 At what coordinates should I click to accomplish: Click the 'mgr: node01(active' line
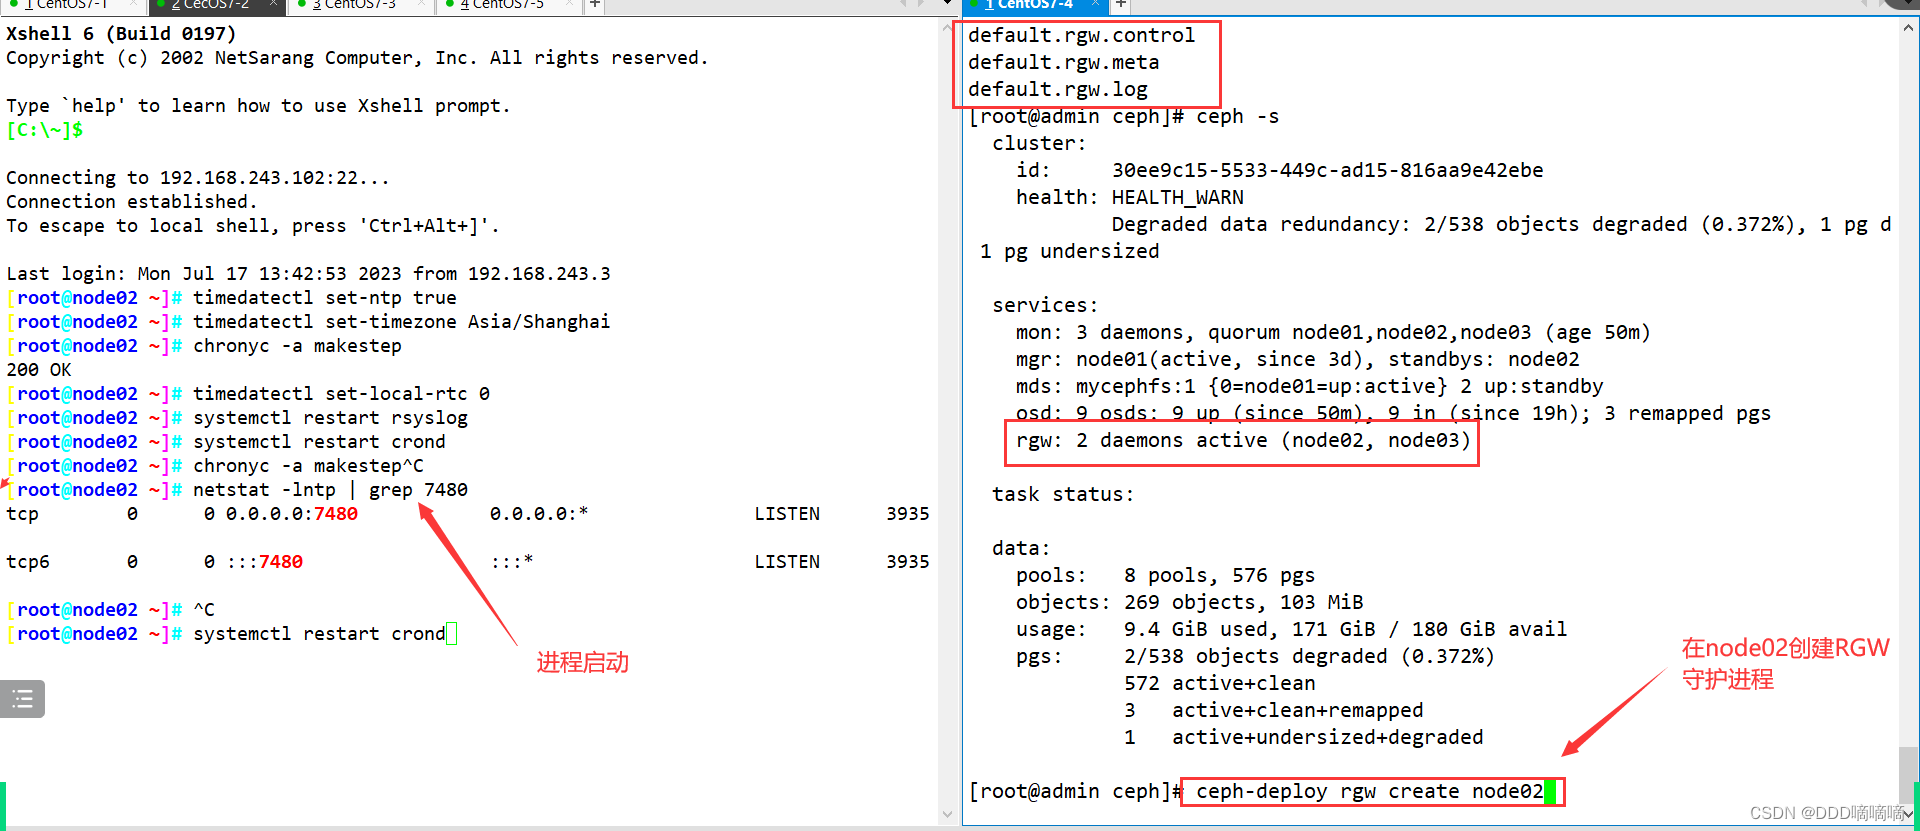click(1297, 359)
